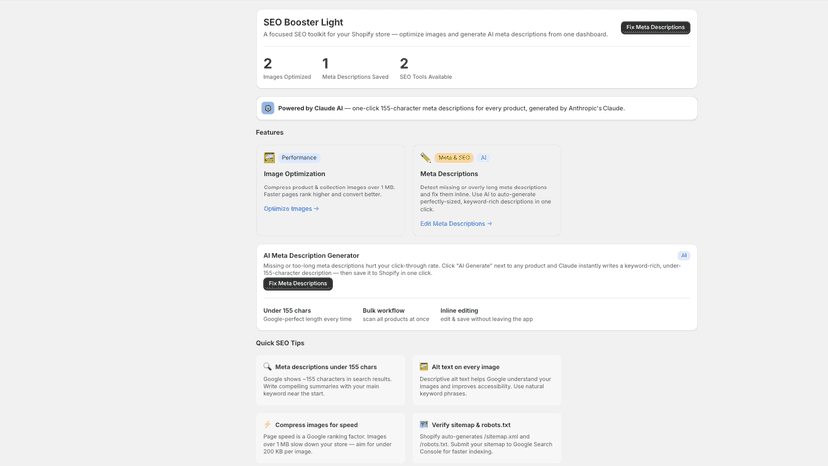Click Compress images for speed tip title
Image resolution: width=828 pixels, height=466 pixels.
316,425
